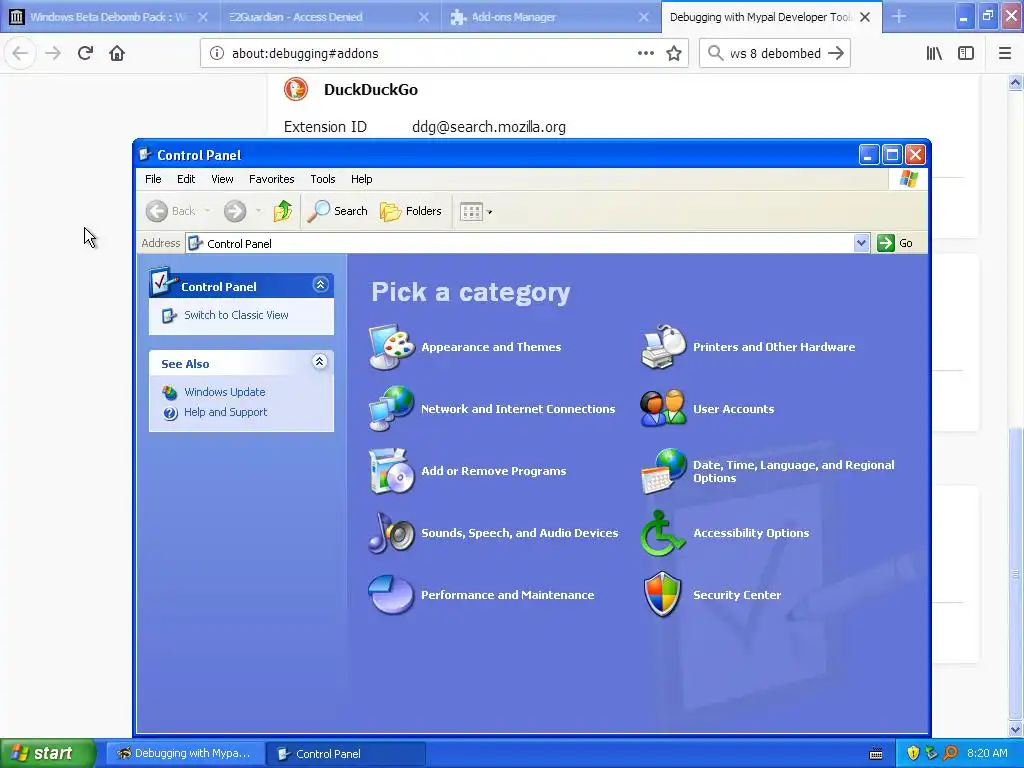Click the scrollbar down arrow
Screen dimensions: 1024x768
[x=1015, y=729]
